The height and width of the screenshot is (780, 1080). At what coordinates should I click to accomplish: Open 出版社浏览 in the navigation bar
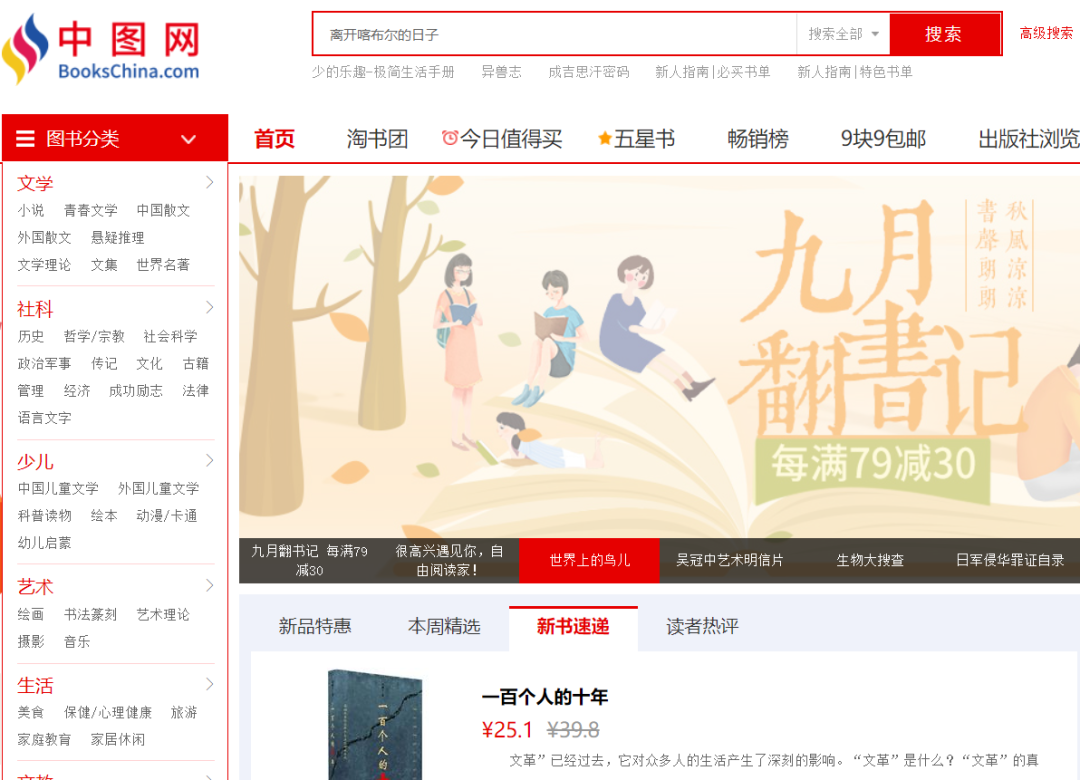(x=1029, y=138)
